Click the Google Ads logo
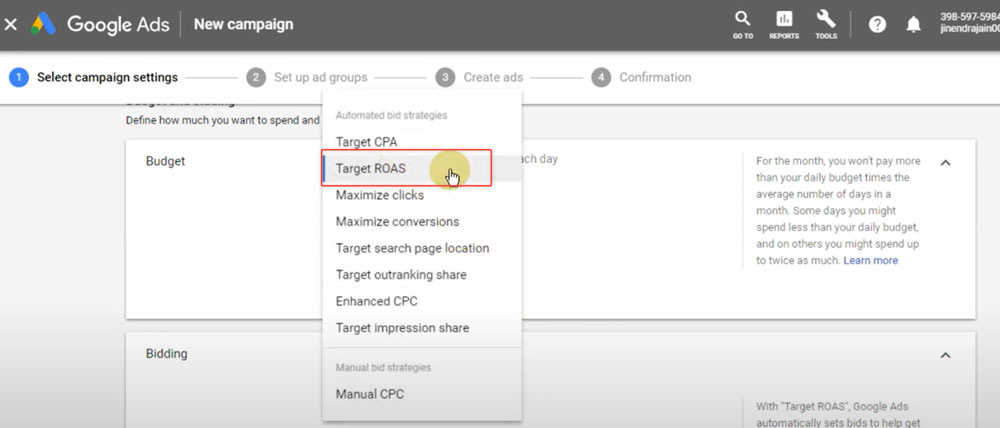This screenshot has height=428, width=1000. click(x=100, y=25)
